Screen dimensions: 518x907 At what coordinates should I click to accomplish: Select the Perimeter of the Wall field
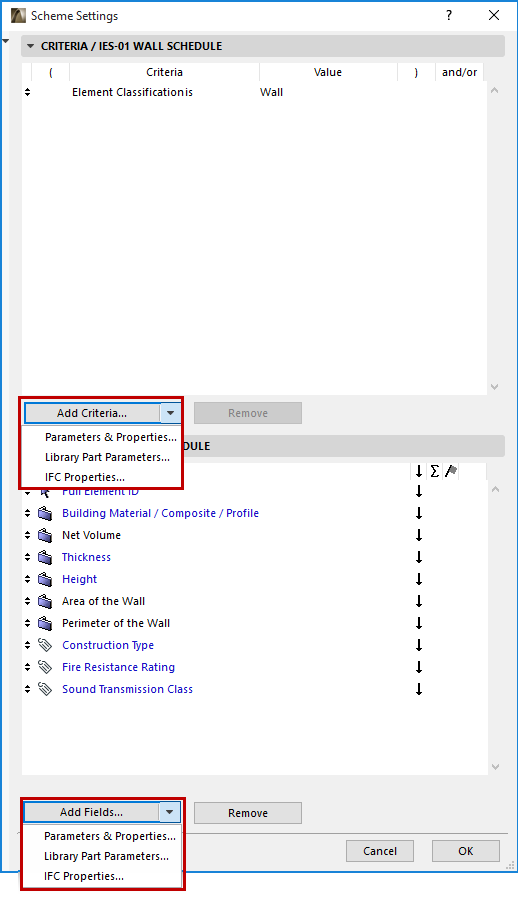click(116, 623)
